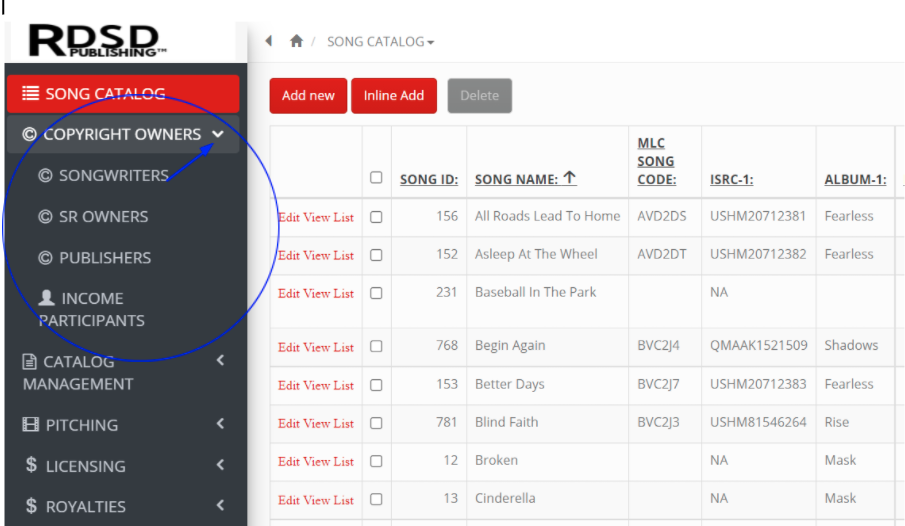Click the copyright icon beside Publishers
This screenshot has width=905, height=526.
[x=45, y=258]
